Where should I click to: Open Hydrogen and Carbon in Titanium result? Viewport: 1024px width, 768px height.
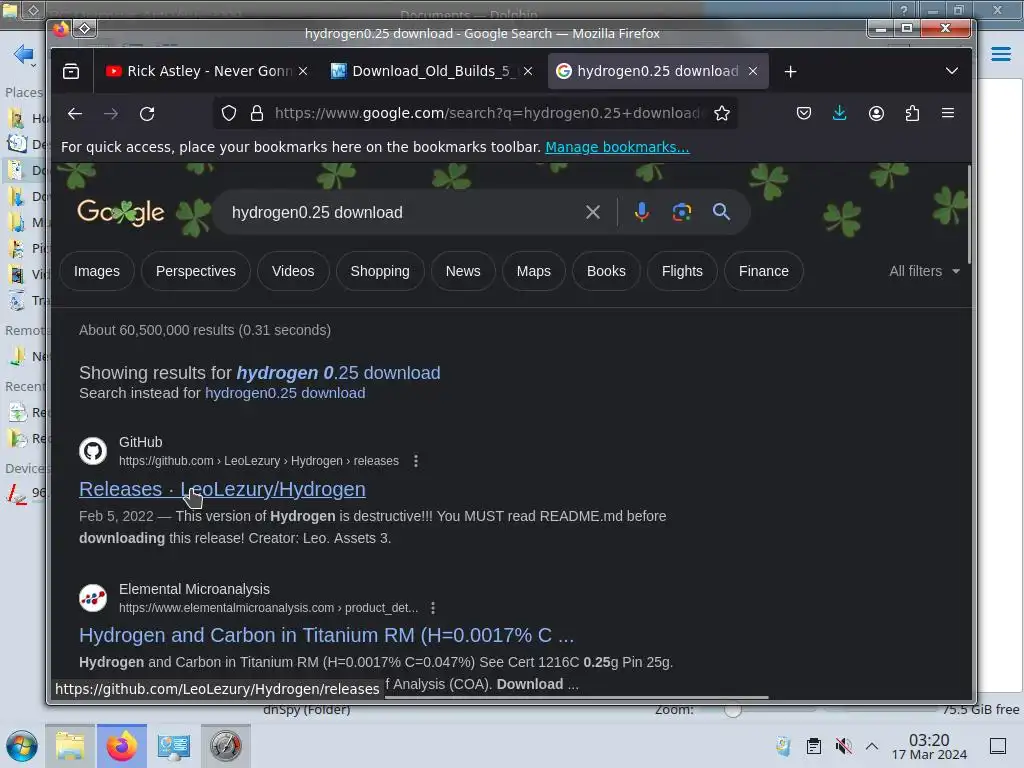[x=327, y=635]
